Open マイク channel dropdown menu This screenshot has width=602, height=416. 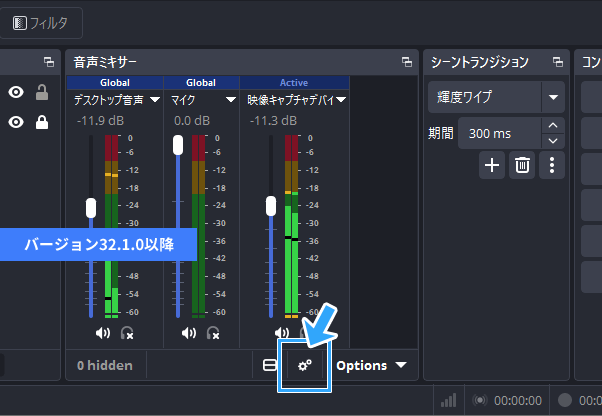pyautogui.click(x=231, y=100)
